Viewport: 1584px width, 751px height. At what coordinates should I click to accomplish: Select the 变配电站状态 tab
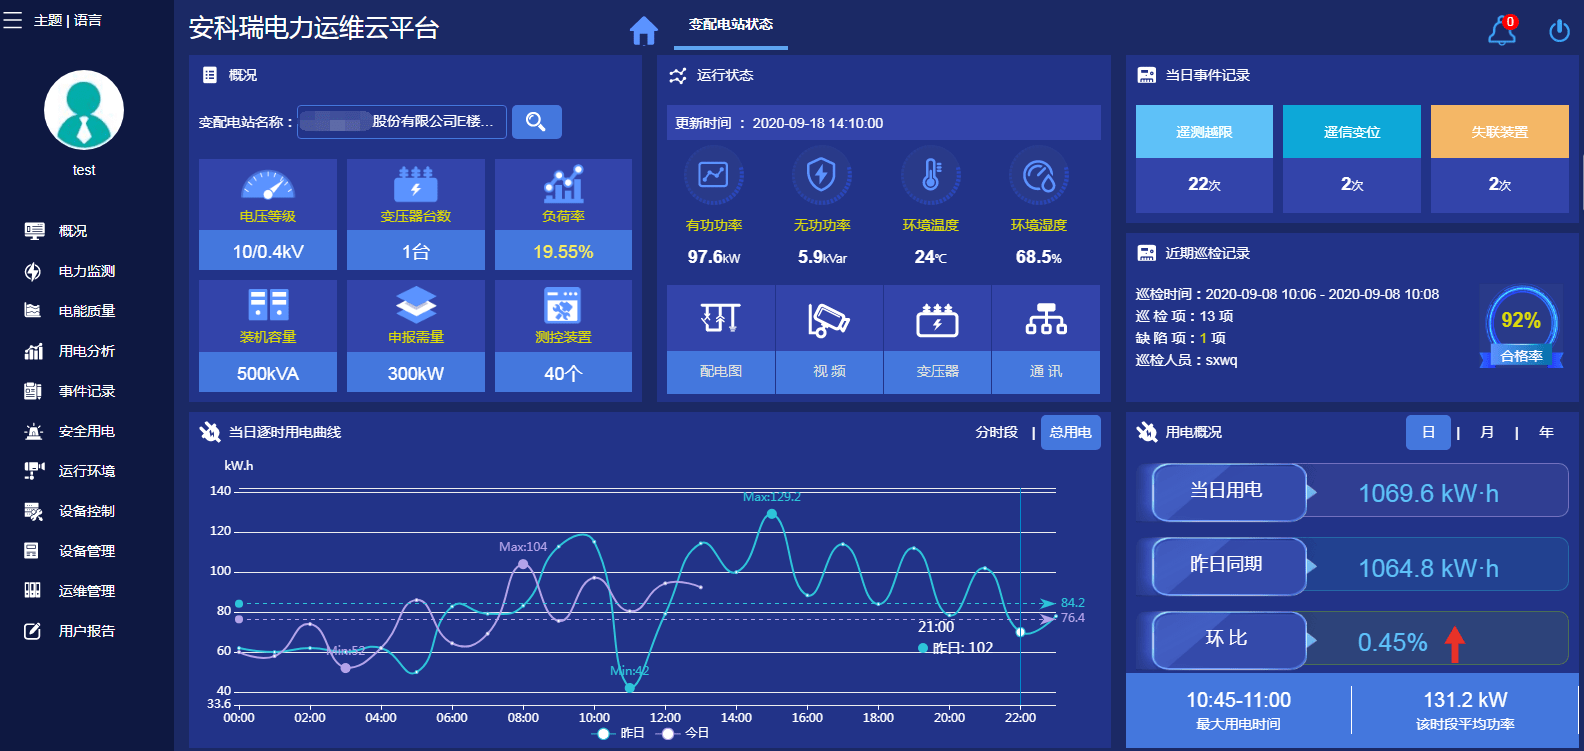pyautogui.click(x=731, y=25)
